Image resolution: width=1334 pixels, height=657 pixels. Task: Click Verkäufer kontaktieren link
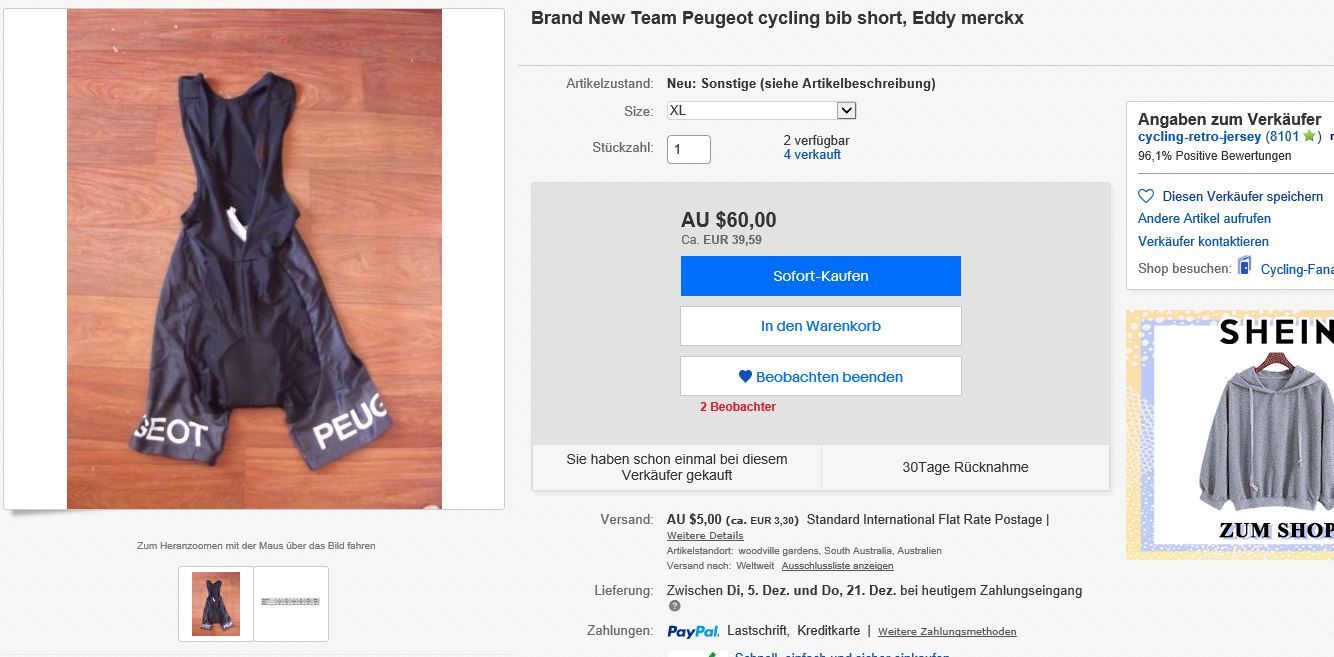1203,242
